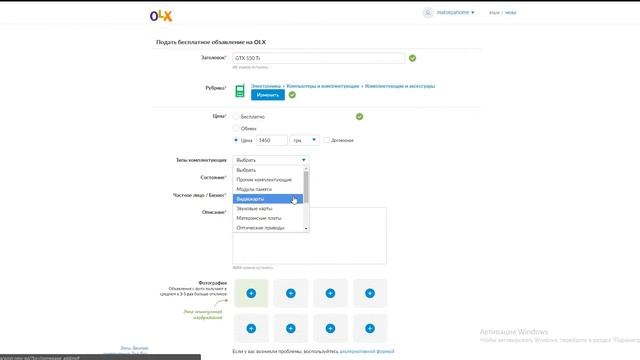Click the dropdown list scroll-down arrow
The width and height of the screenshot is (640, 360).
306,229
